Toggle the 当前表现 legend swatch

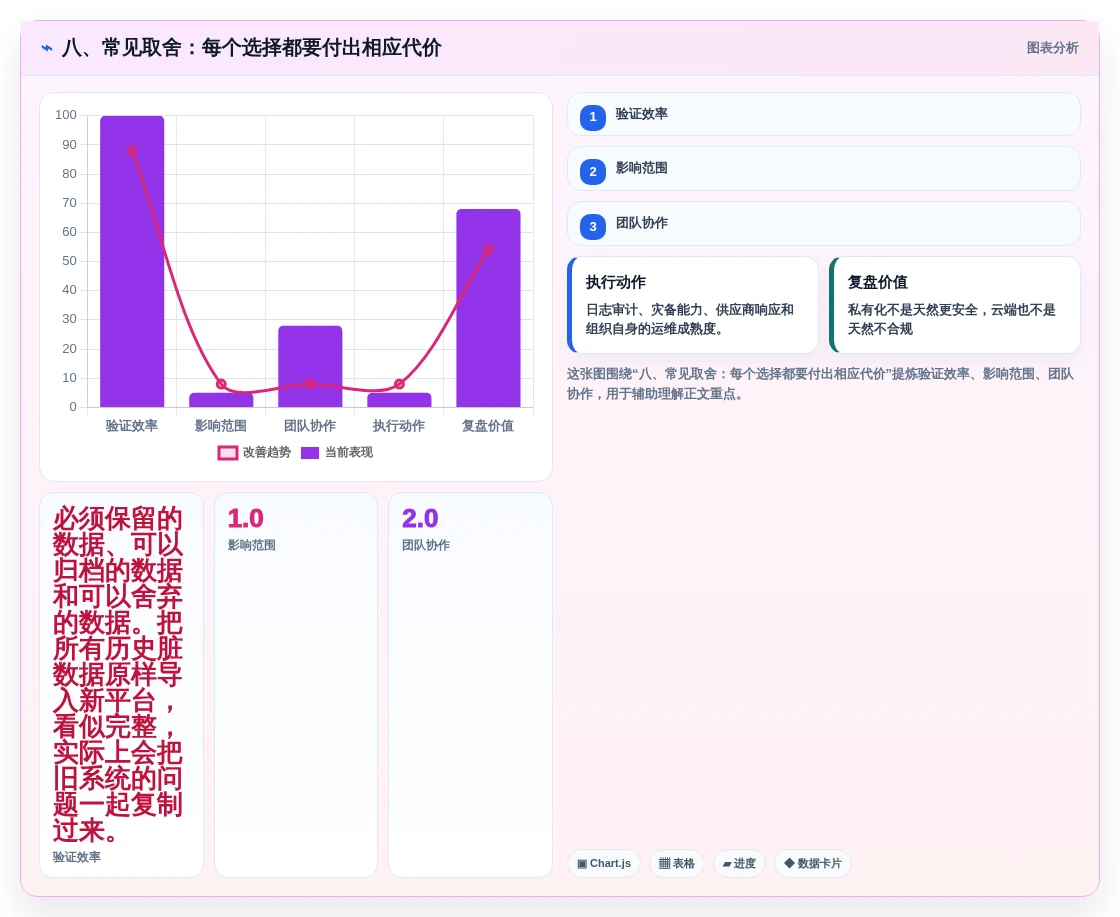click(310, 453)
